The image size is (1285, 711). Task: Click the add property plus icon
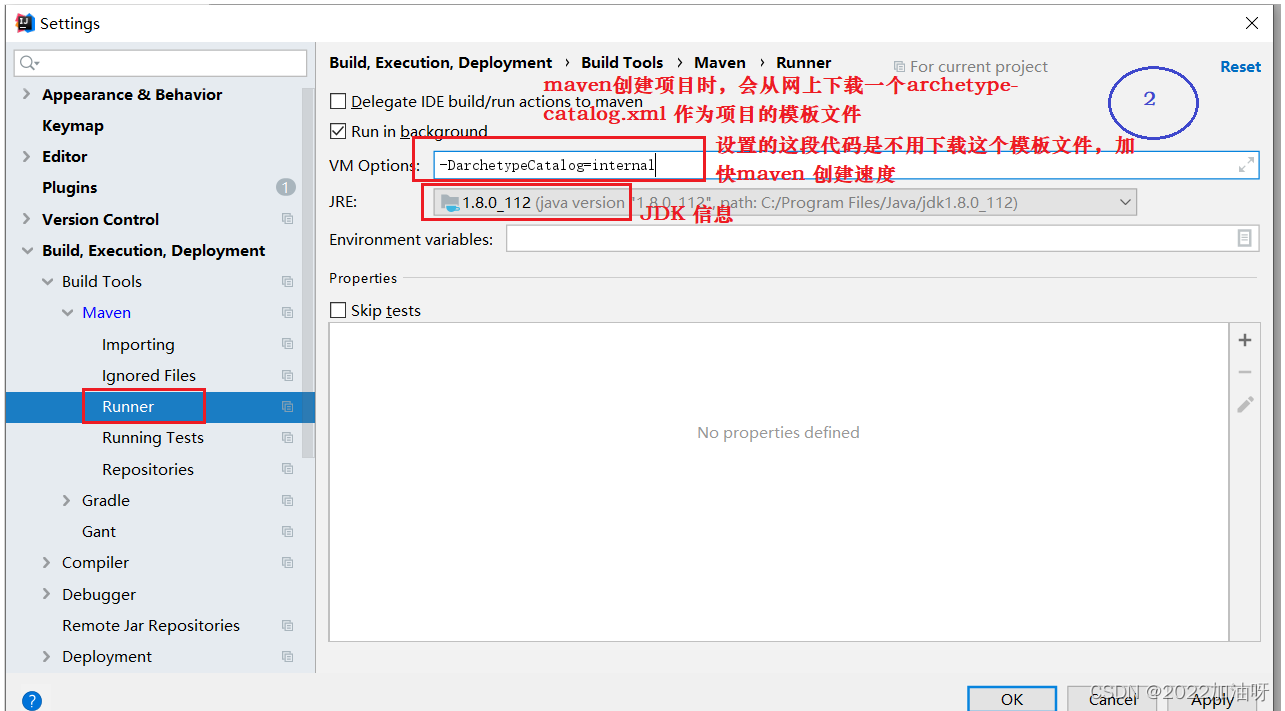click(1245, 340)
